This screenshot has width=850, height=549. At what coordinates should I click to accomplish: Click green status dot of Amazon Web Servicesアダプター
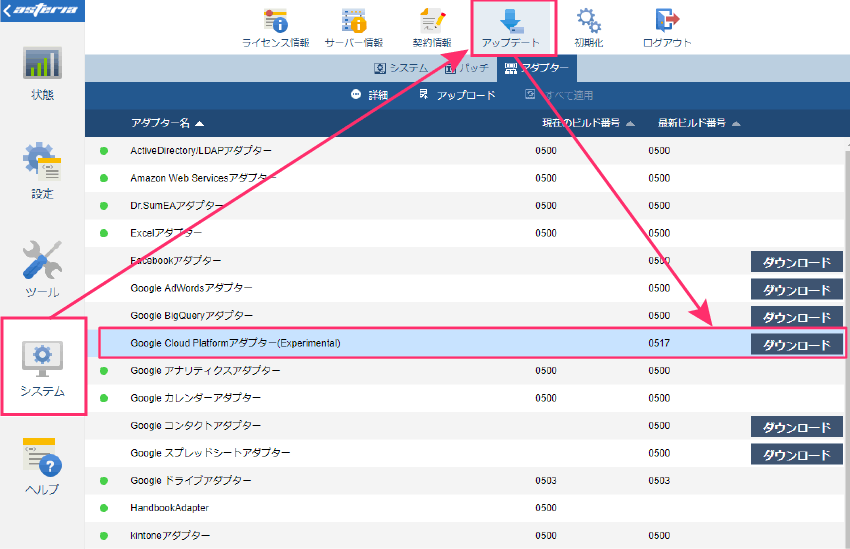[104, 178]
